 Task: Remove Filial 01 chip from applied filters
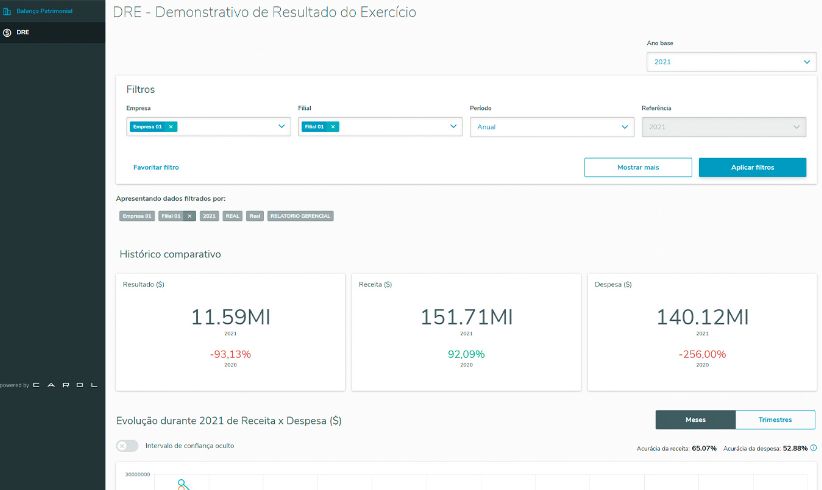pos(189,216)
